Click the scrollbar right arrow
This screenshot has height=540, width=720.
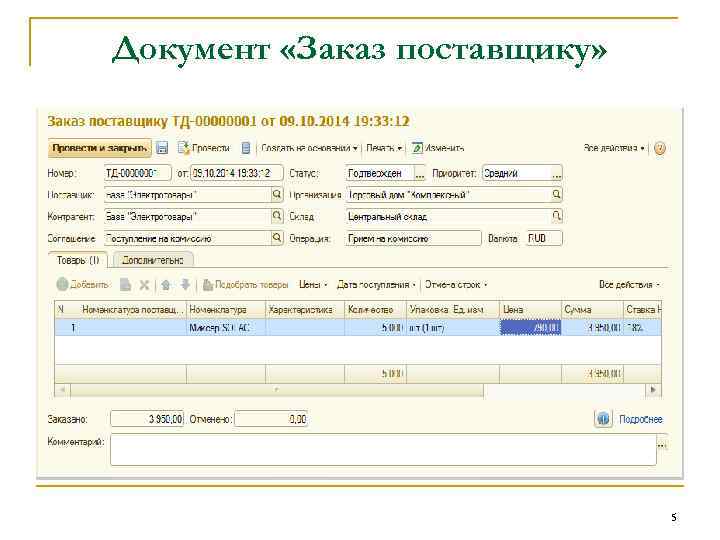click(653, 390)
